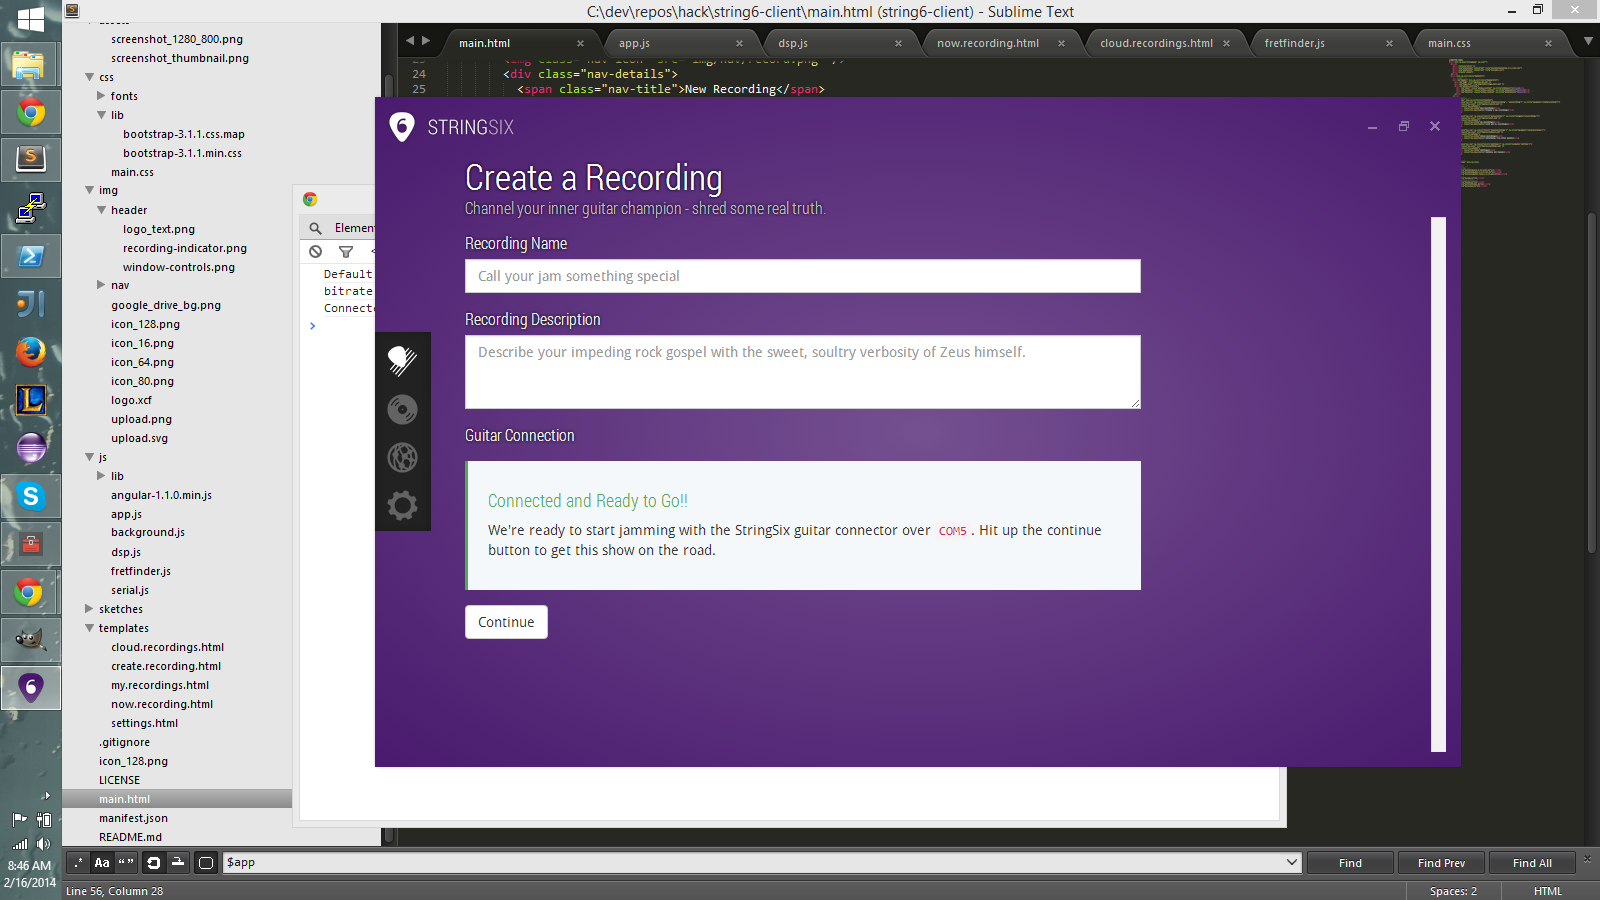Viewport: 1600px width, 900px height.
Task: Open Sublime Text taskbar icon
Action: [x=30, y=160]
